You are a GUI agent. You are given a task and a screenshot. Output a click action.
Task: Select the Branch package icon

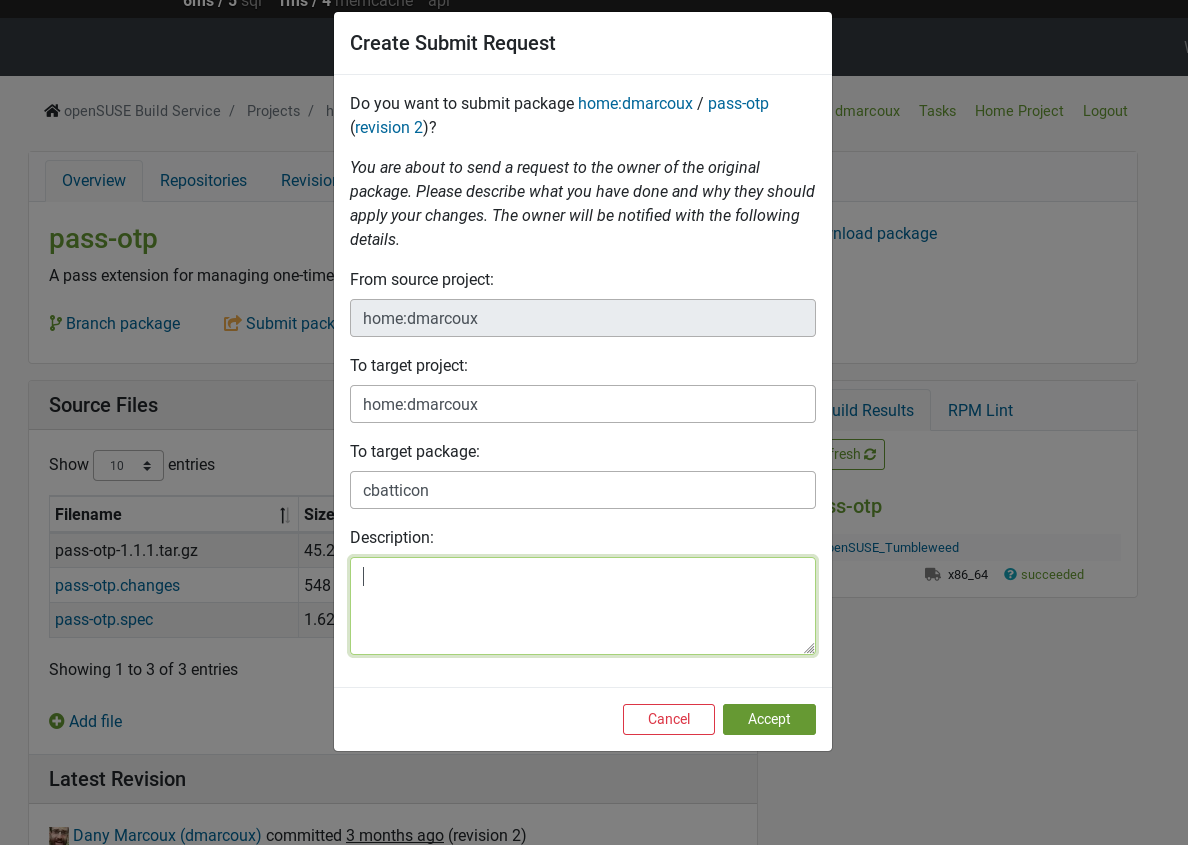pos(56,323)
